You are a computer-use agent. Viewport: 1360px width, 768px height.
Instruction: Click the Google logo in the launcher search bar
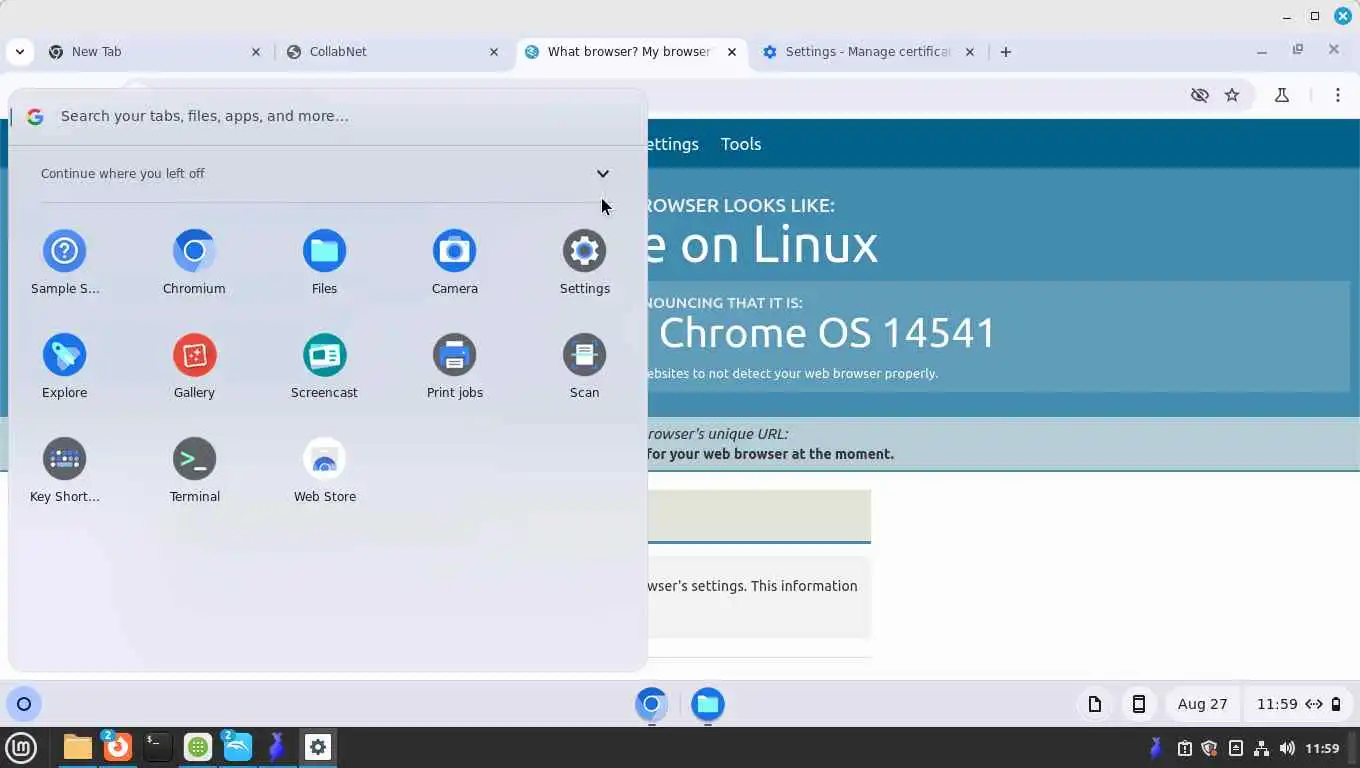point(35,116)
